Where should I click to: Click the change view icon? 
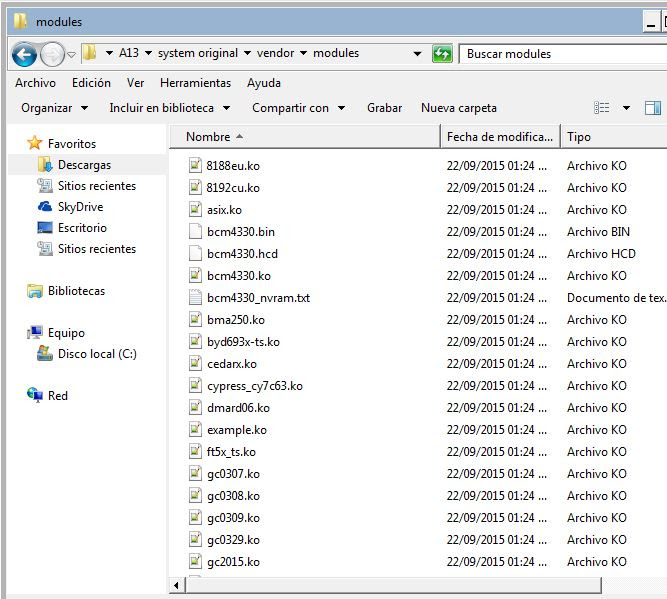(x=601, y=108)
